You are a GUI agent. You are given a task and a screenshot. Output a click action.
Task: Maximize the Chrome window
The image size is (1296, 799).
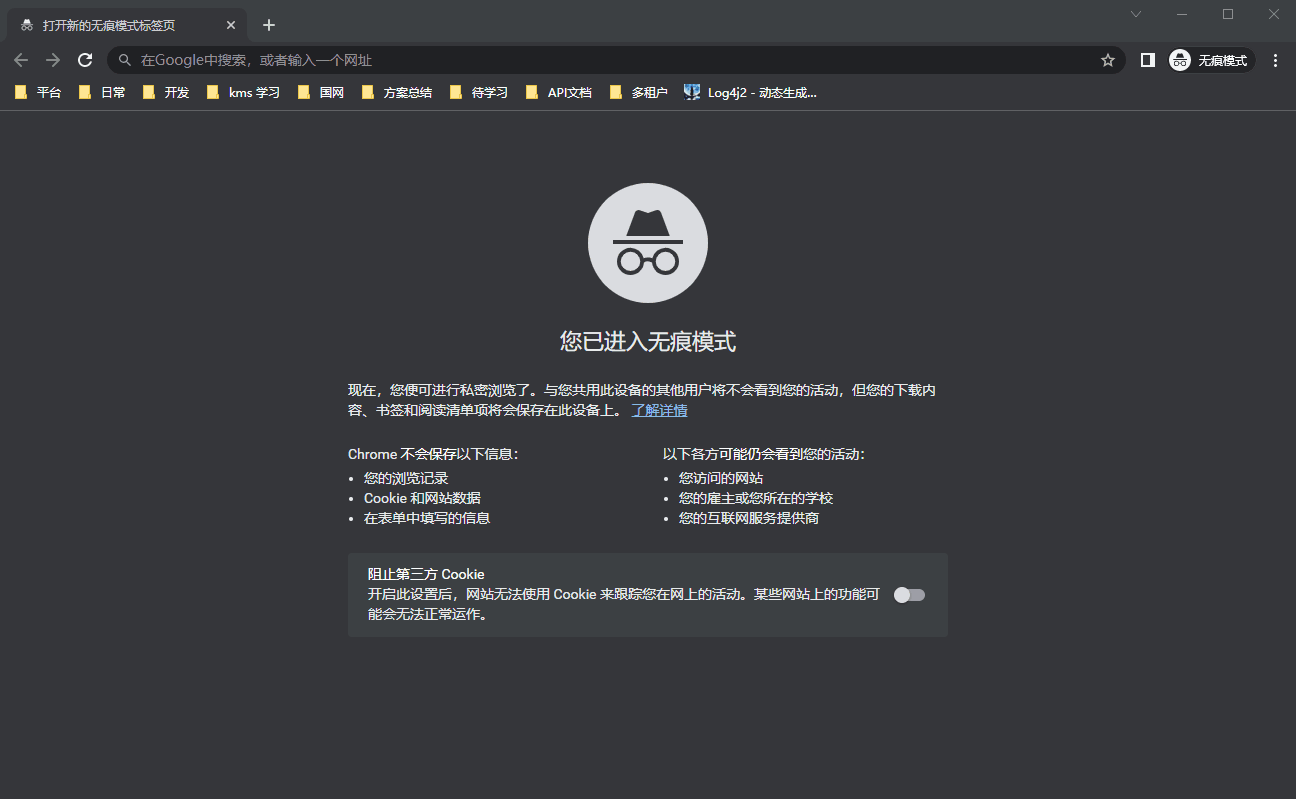point(1228,14)
